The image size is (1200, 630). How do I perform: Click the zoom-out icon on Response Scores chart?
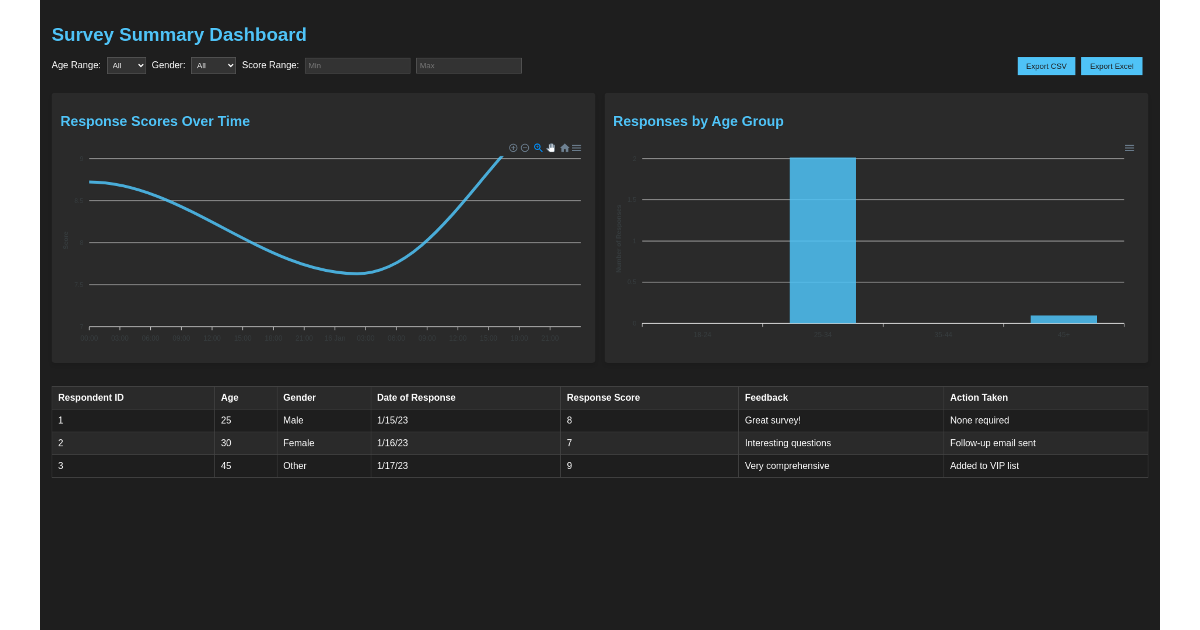(x=525, y=147)
